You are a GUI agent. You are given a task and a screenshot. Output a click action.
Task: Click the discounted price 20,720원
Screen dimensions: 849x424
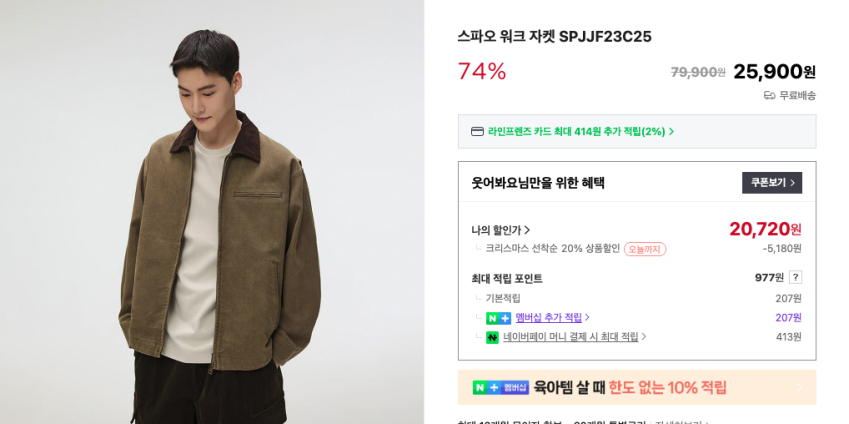point(765,230)
